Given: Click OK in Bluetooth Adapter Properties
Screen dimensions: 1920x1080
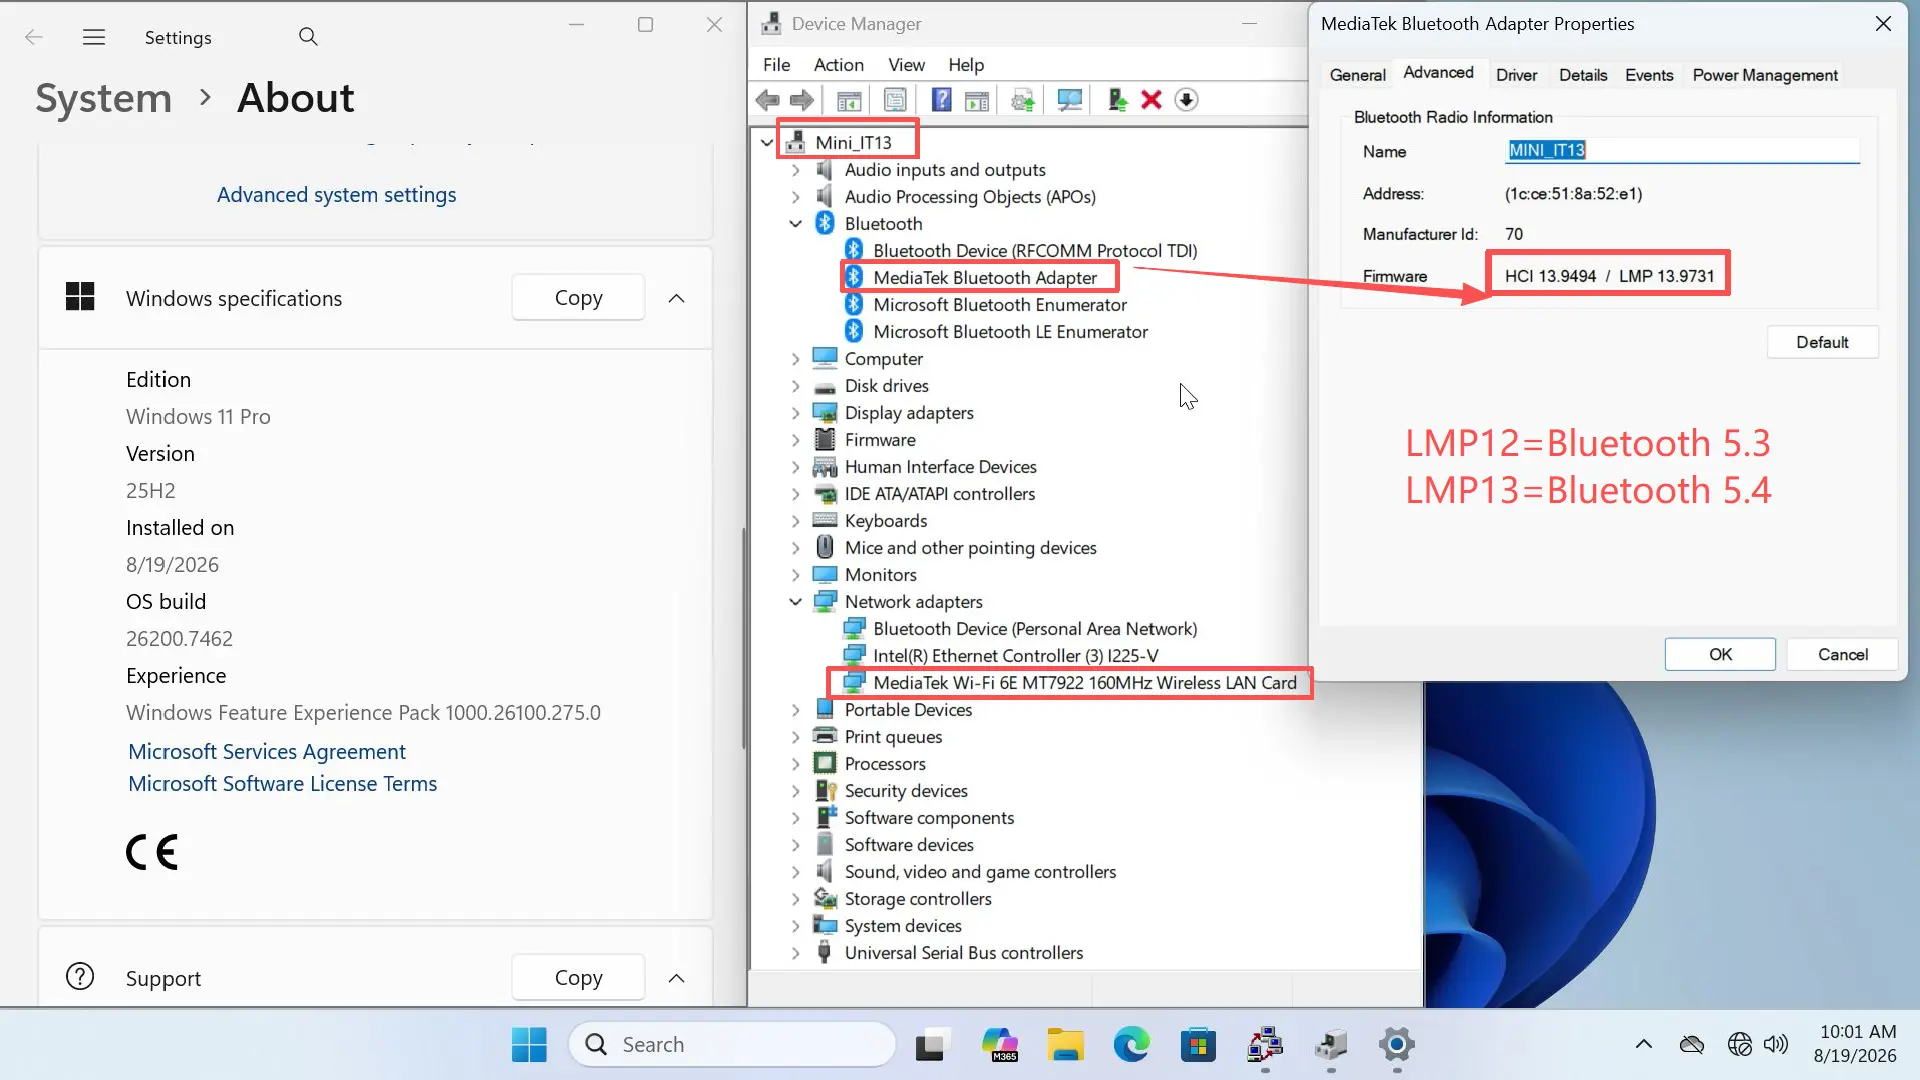Looking at the screenshot, I should (1720, 654).
